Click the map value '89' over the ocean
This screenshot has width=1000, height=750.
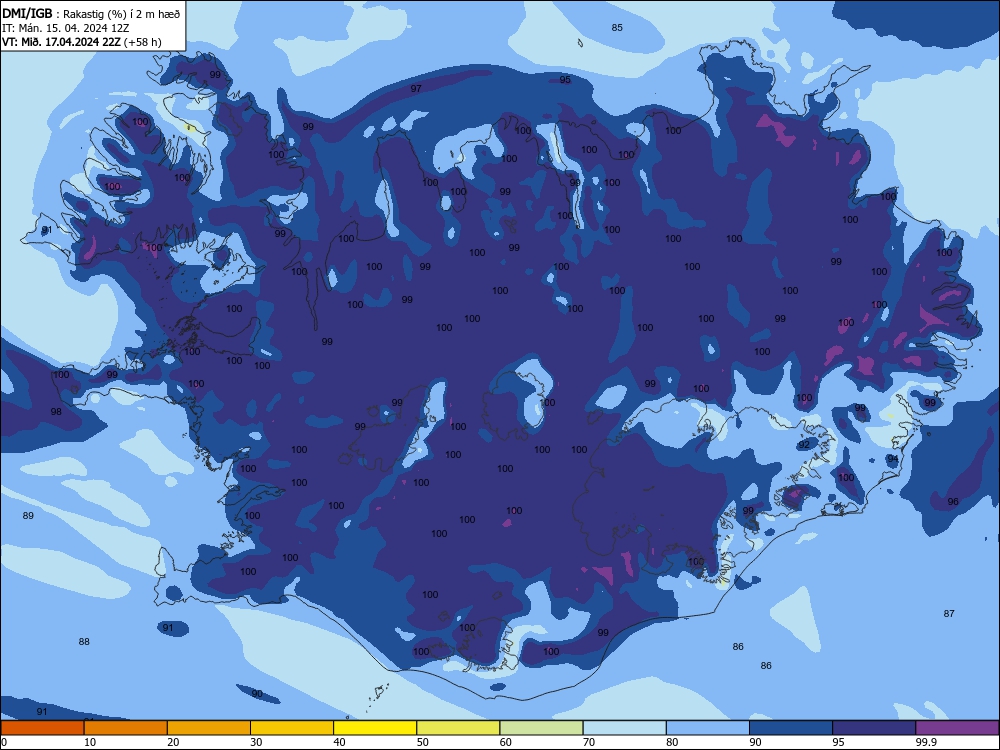tap(28, 515)
